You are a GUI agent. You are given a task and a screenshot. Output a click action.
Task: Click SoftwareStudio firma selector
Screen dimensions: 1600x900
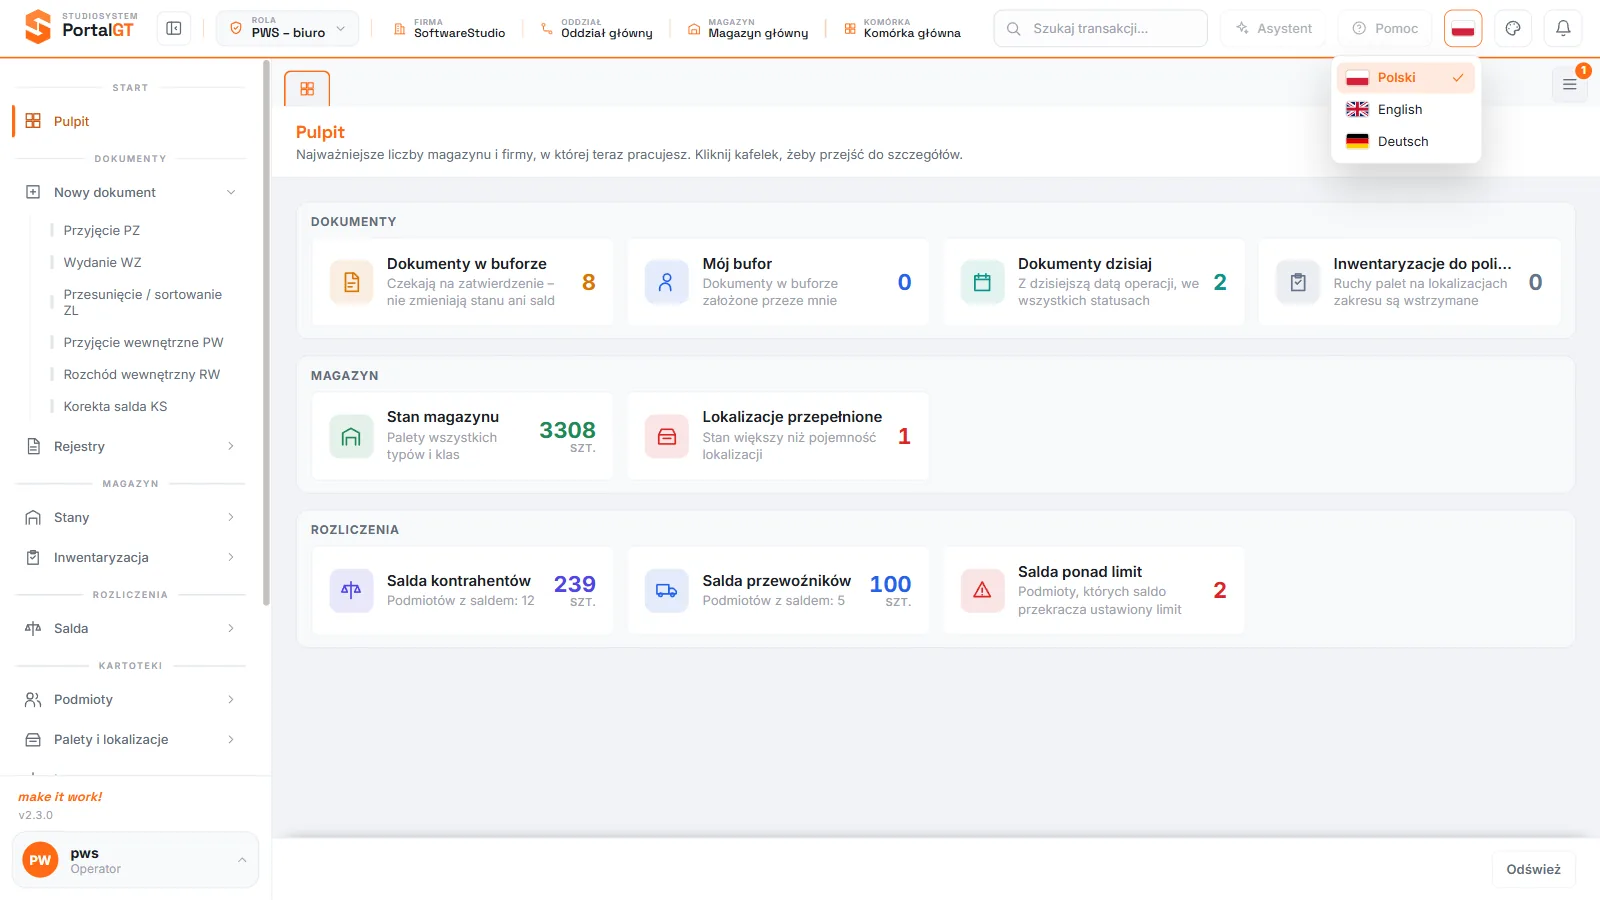click(449, 29)
